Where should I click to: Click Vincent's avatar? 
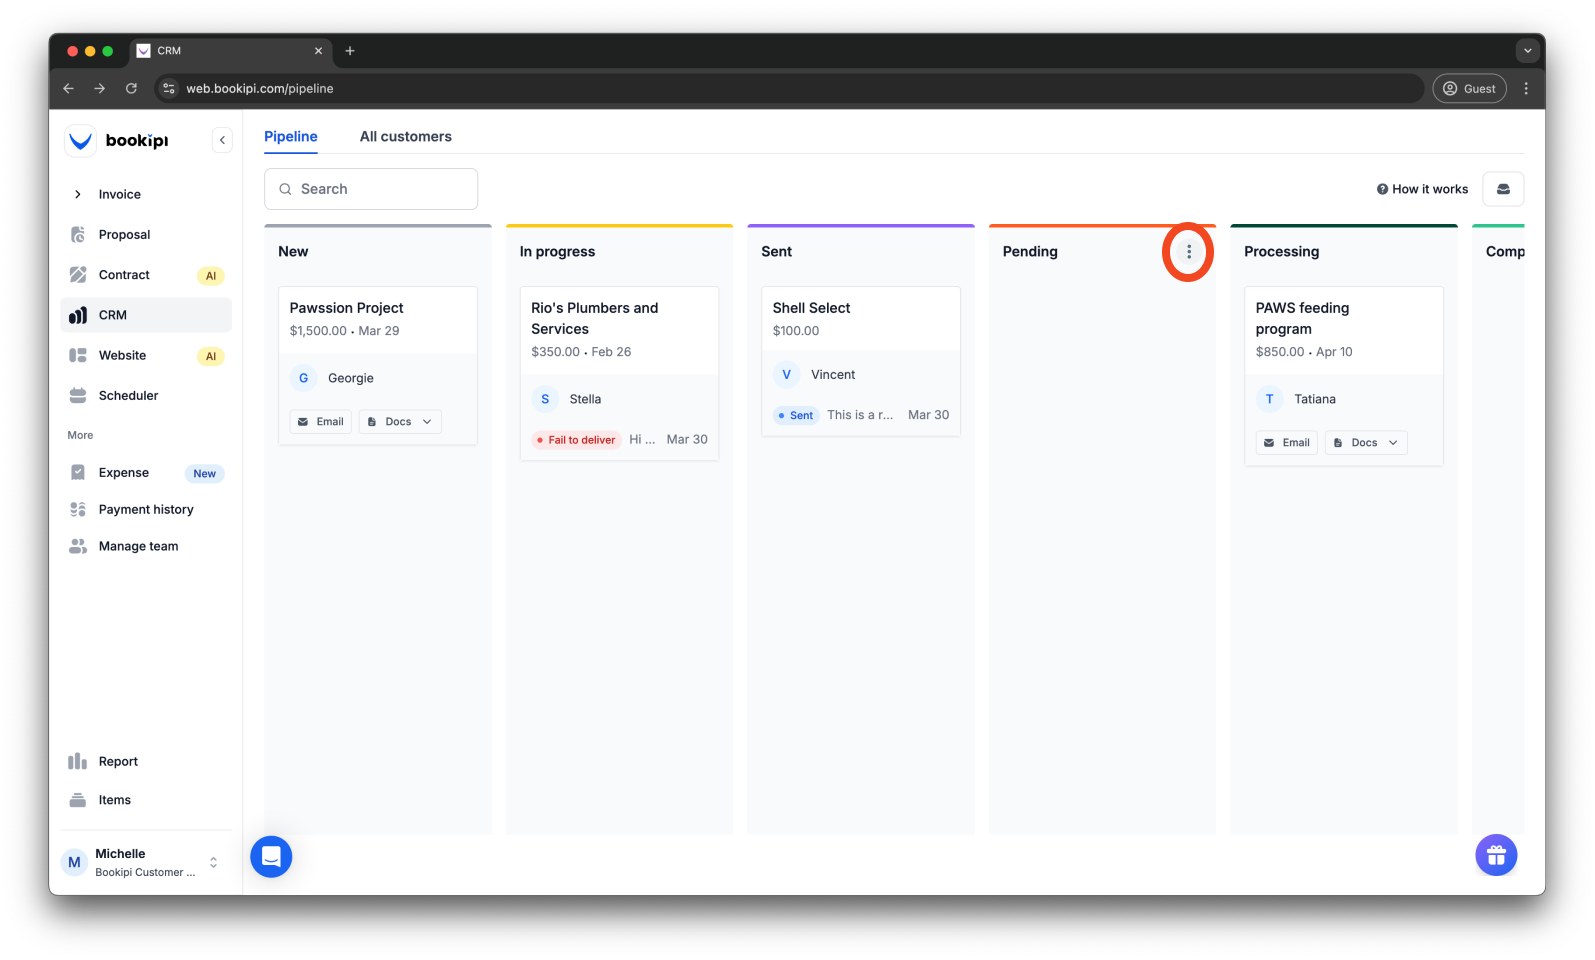pyautogui.click(x=786, y=374)
